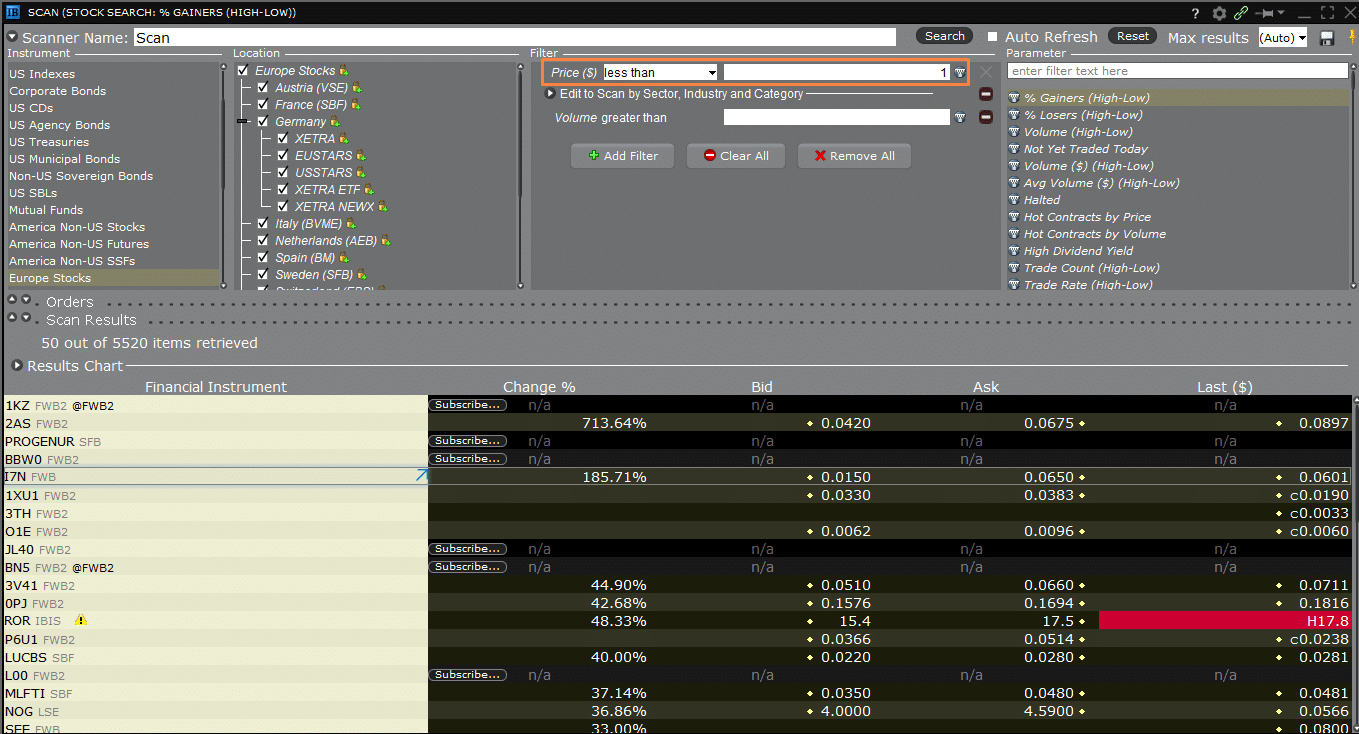
Task: Click the Last ($) column header
Action: click(1225, 387)
